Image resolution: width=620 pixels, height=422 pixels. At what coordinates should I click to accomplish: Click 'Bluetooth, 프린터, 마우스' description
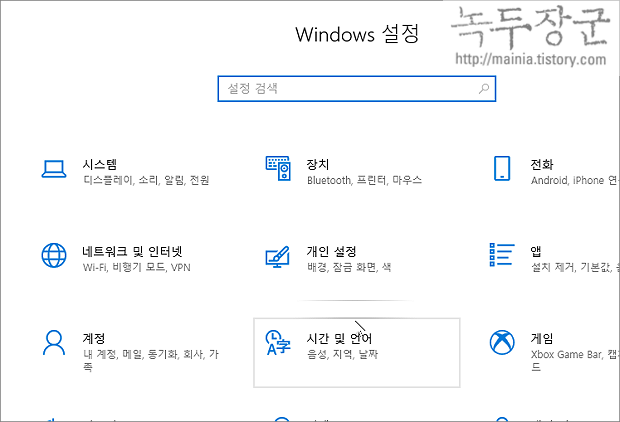[364, 180]
